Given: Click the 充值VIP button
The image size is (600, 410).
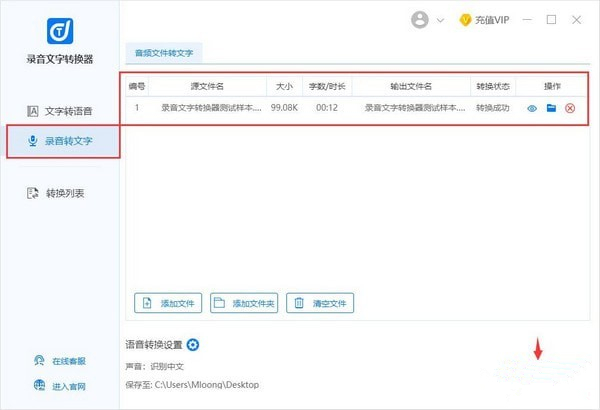Looking at the screenshot, I should pos(484,20).
